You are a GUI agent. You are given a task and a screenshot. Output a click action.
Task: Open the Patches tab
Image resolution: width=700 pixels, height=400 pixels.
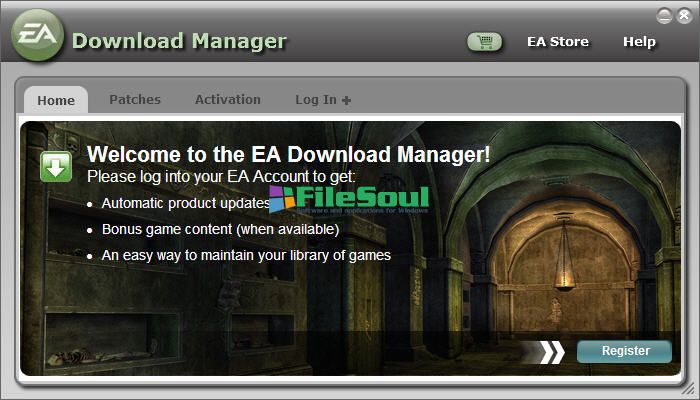coord(135,100)
